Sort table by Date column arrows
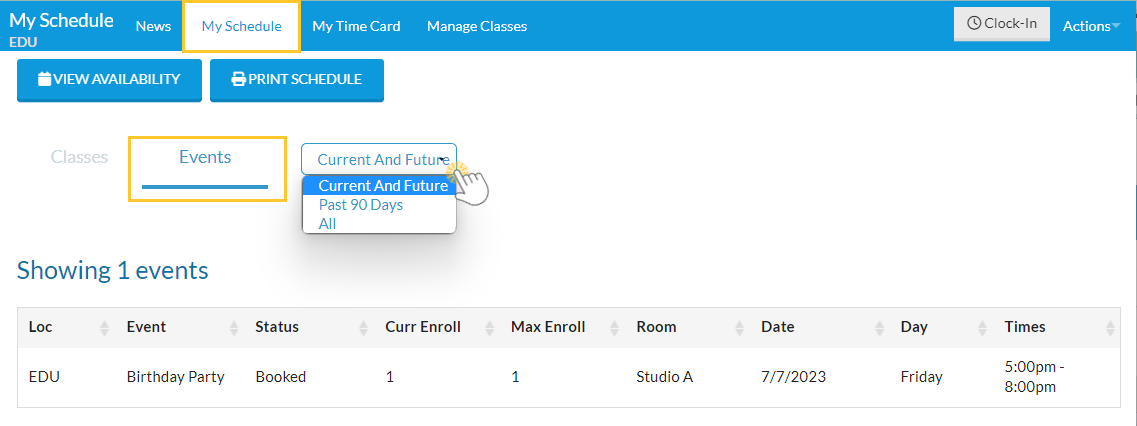The width and height of the screenshot is (1137, 426). [x=880, y=327]
